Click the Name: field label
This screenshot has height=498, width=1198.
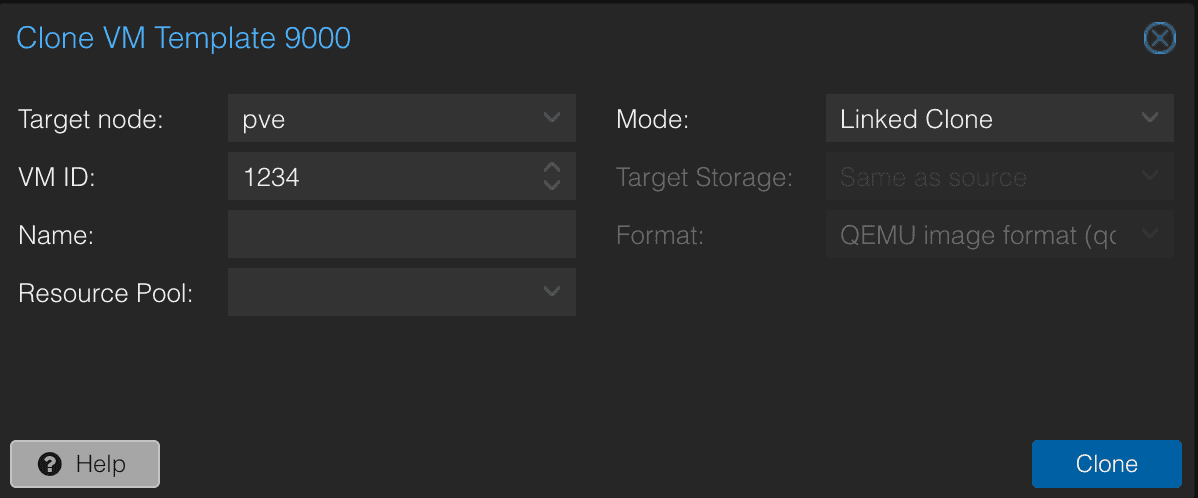[56, 236]
